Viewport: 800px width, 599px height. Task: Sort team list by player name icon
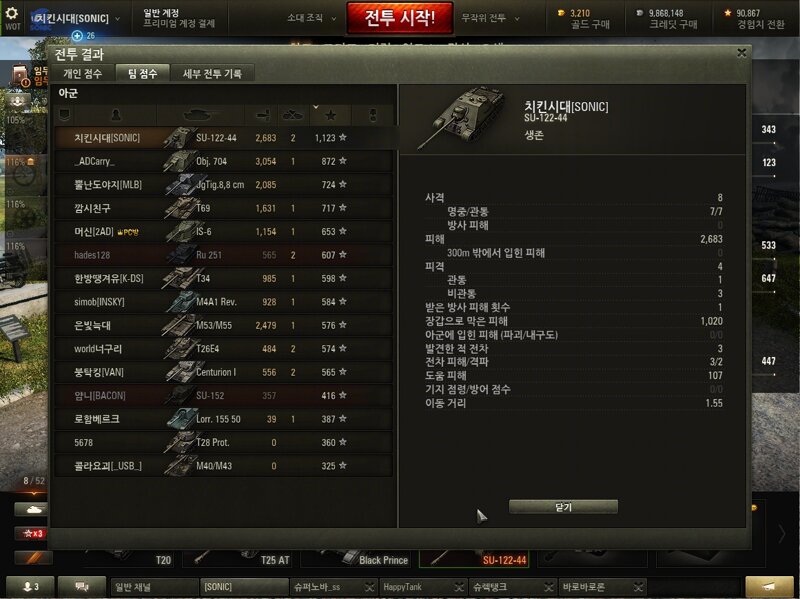pos(116,115)
